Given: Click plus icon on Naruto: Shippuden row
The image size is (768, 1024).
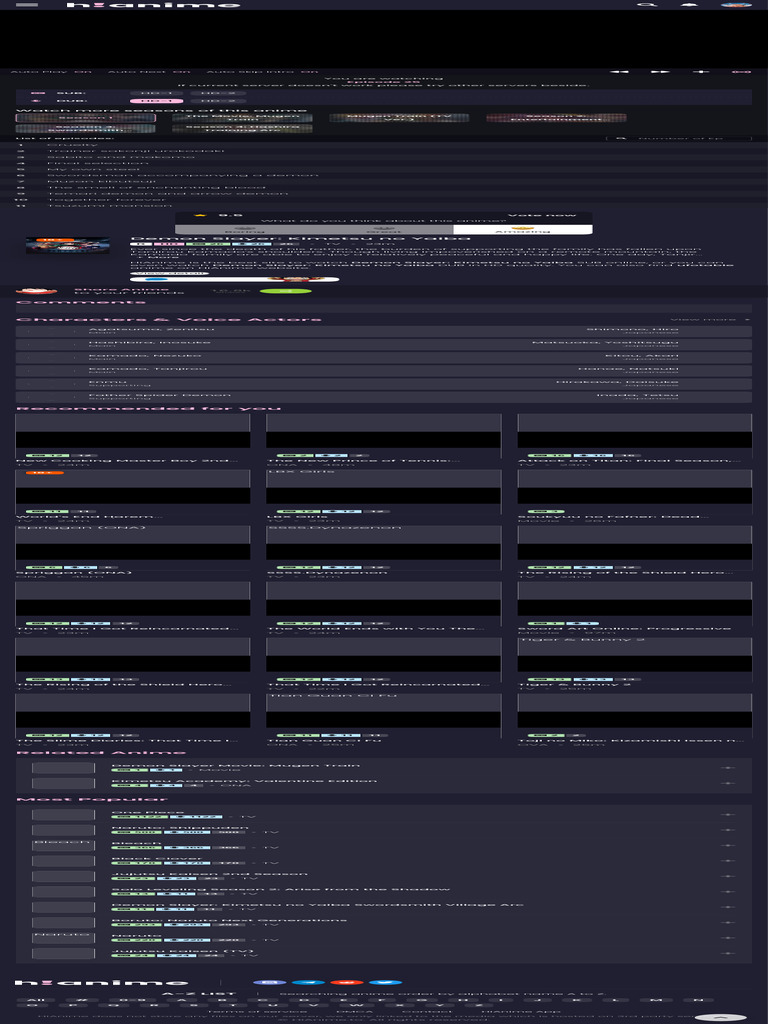Looking at the screenshot, I should click(x=728, y=830).
